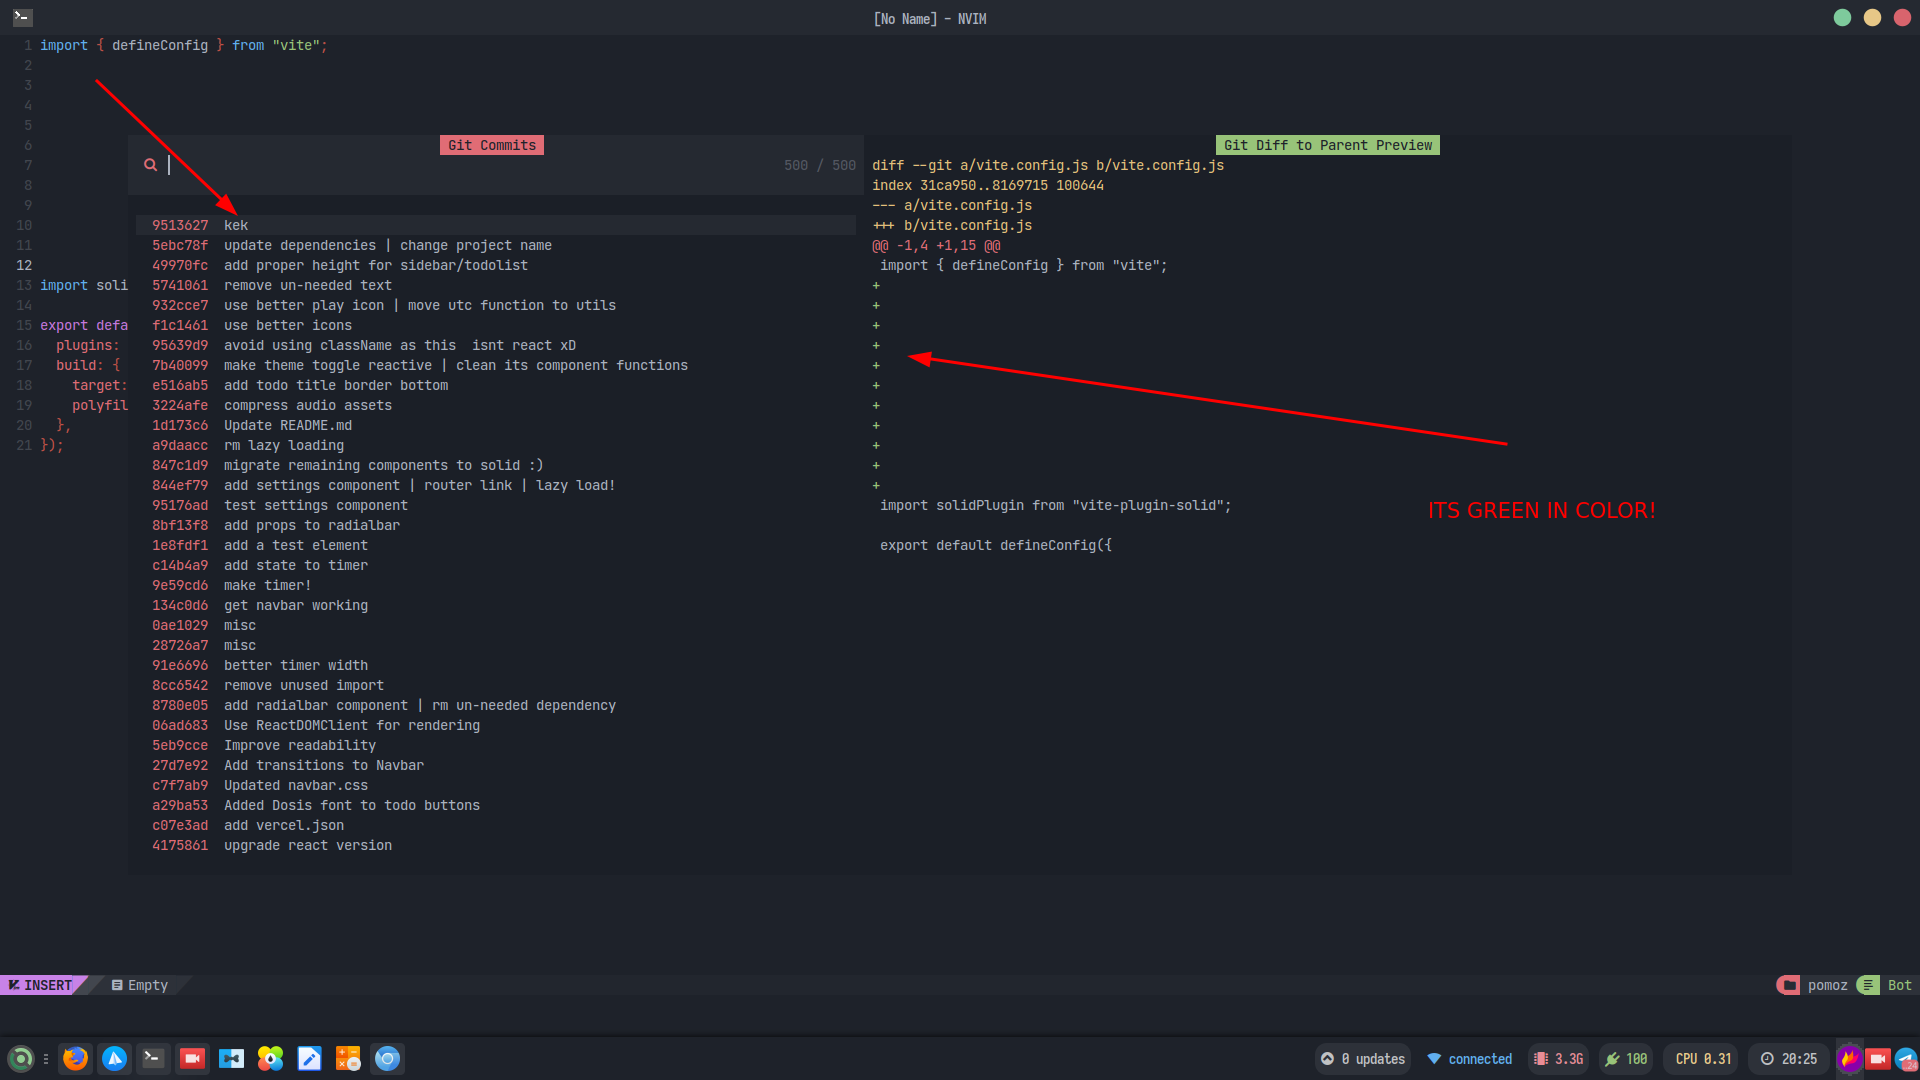1920x1080 pixels.
Task: Open the text editor pencil icon
Action: (x=309, y=1058)
